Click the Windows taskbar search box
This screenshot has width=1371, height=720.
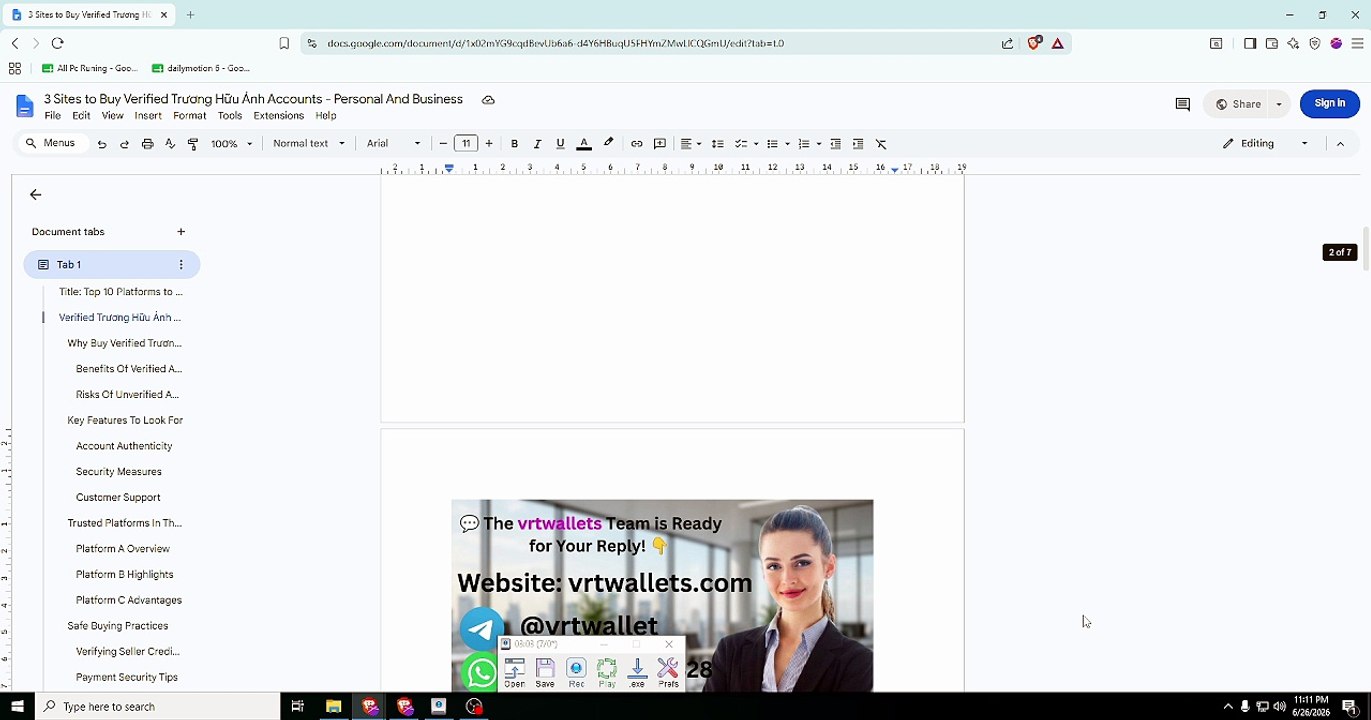point(158,706)
